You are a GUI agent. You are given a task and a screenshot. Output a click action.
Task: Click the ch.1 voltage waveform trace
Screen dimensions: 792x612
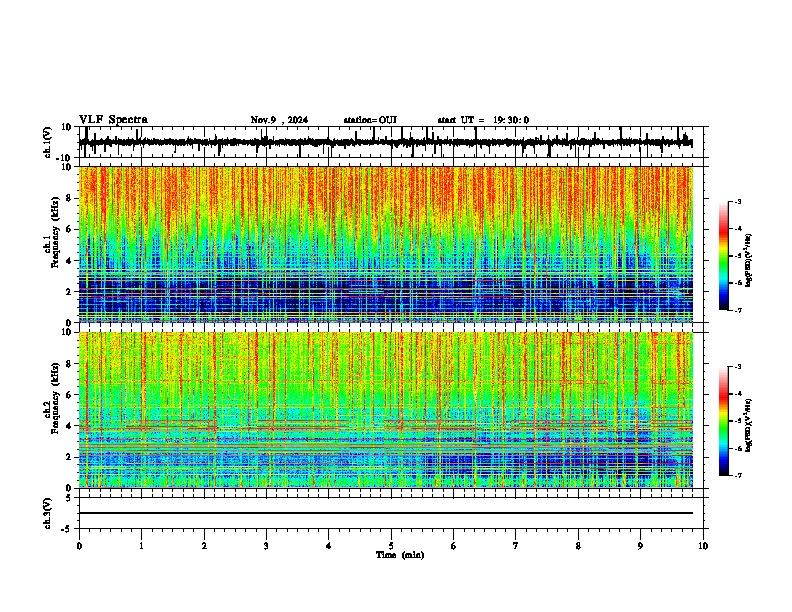coord(385,142)
